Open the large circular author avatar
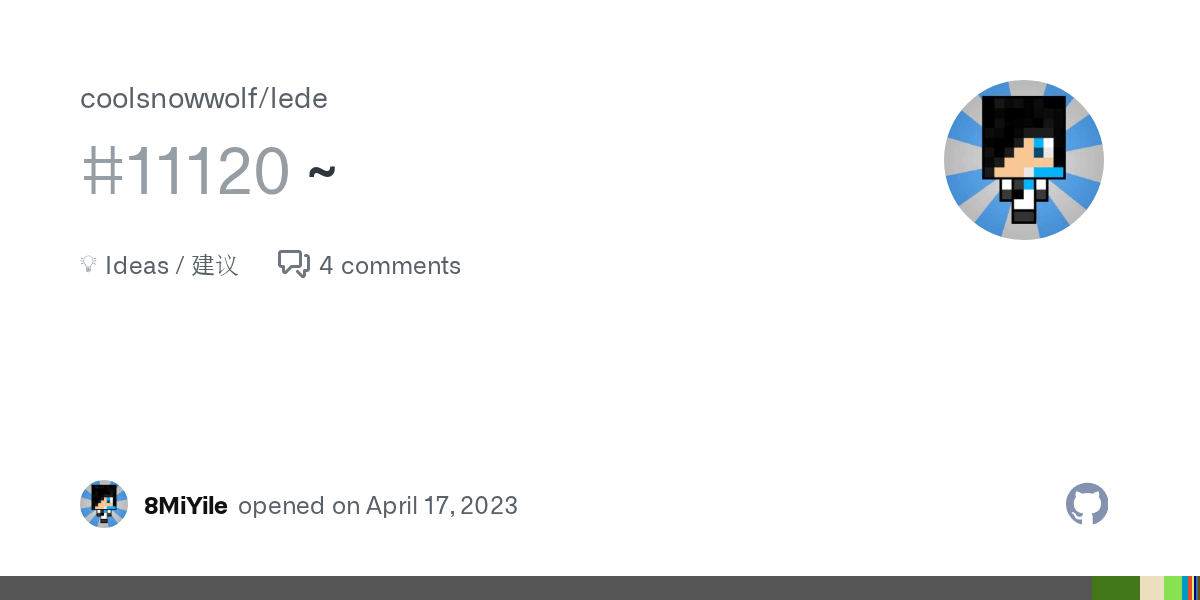This screenshot has width=1200, height=600. (1024, 160)
